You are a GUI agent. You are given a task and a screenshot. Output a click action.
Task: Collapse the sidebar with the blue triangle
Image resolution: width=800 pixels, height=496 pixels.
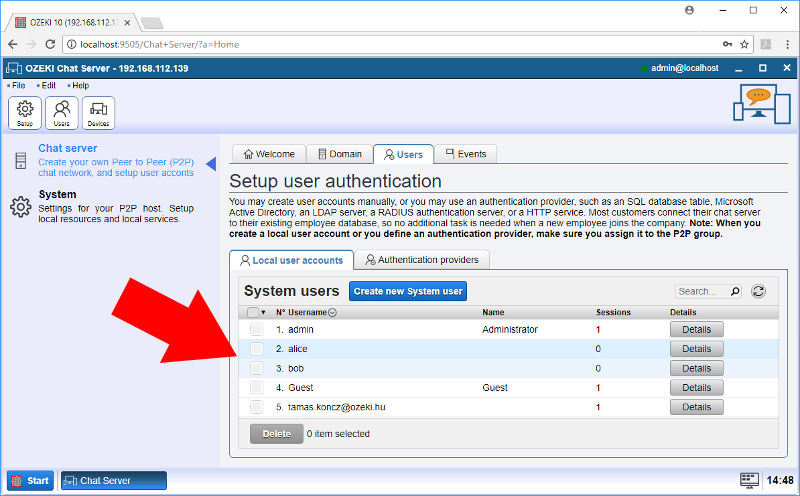click(x=211, y=164)
